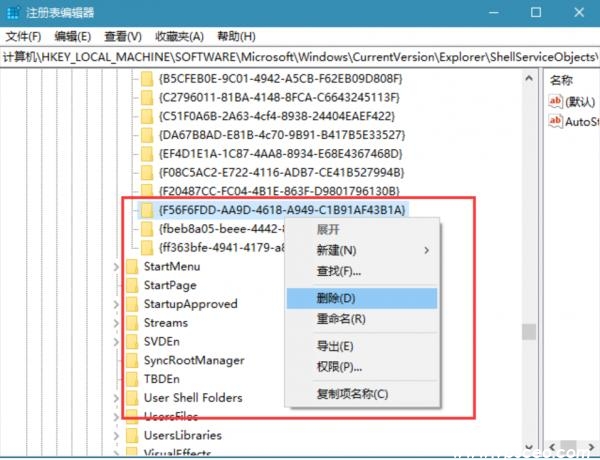This screenshot has width=600, height=460.
Task: Click the SVDEn folder icon
Action: (x=132, y=341)
